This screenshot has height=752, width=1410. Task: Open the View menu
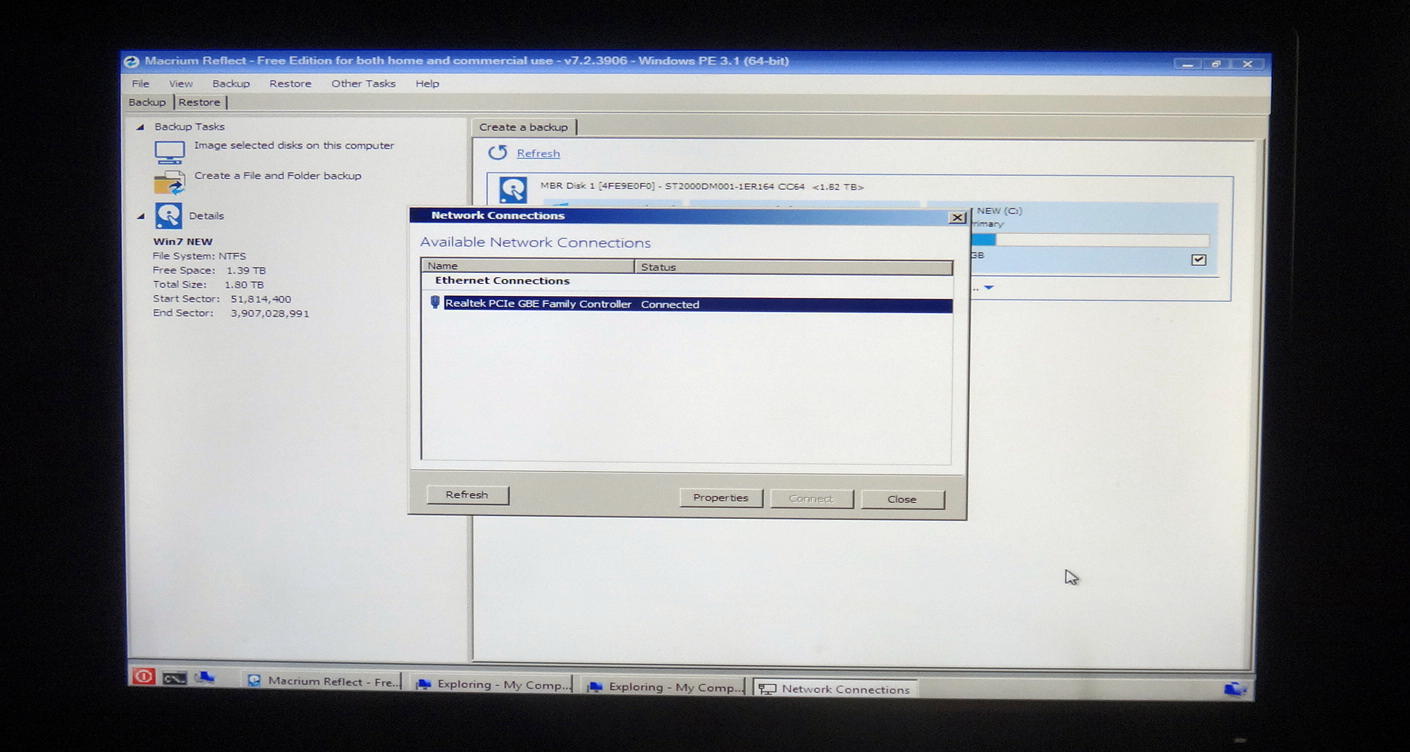tap(181, 84)
